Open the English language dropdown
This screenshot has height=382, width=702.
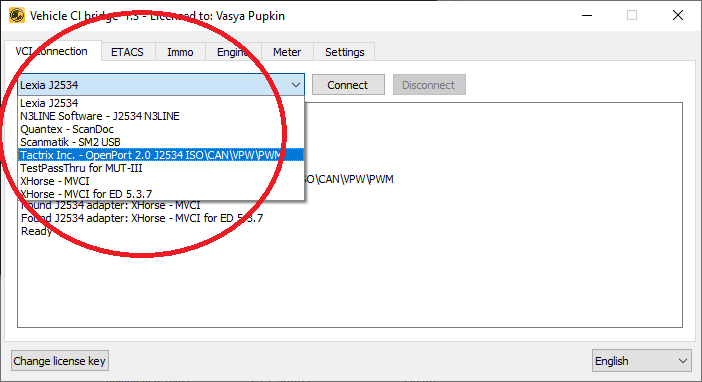642,361
